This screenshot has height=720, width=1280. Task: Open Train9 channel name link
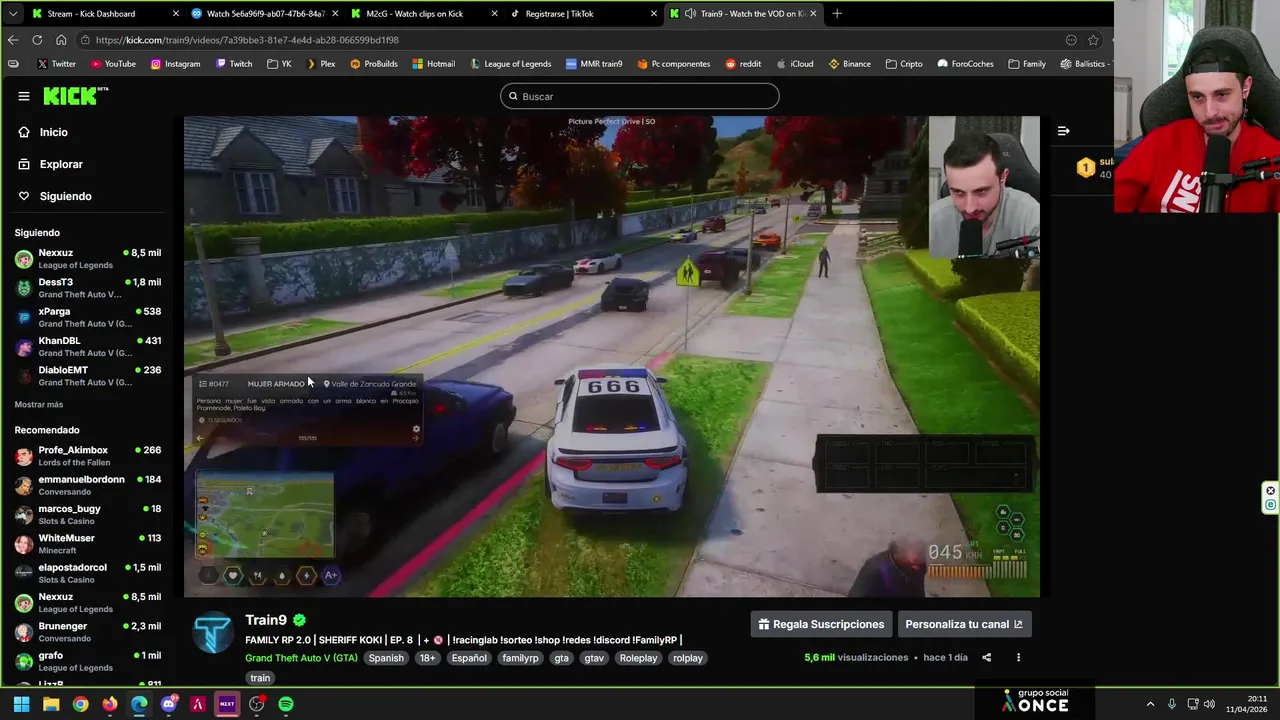(x=266, y=620)
